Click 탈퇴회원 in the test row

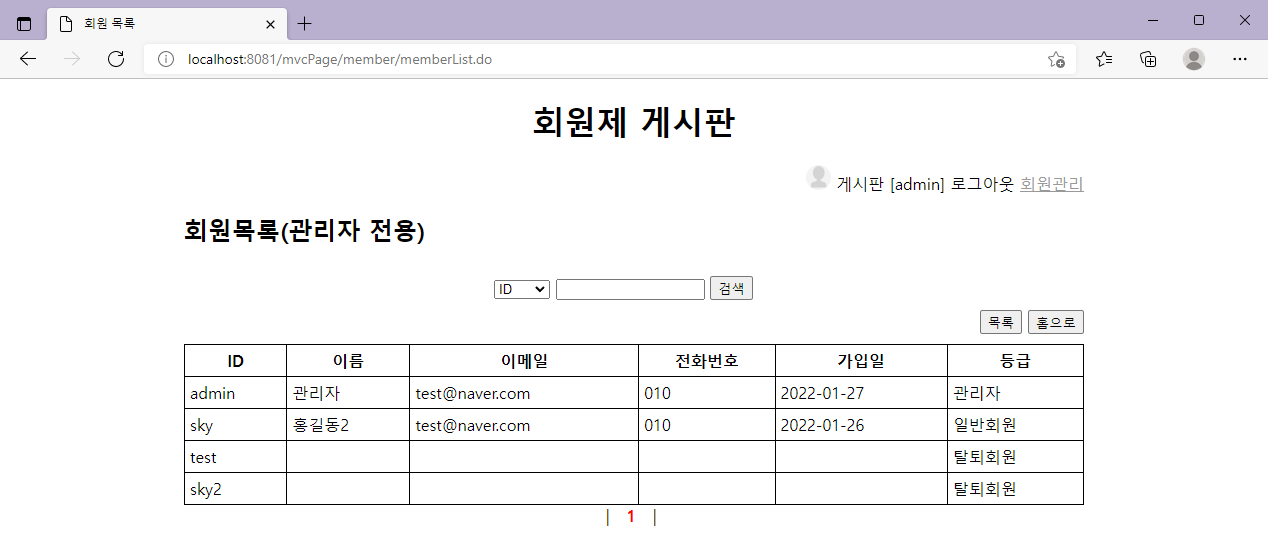click(1015, 457)
